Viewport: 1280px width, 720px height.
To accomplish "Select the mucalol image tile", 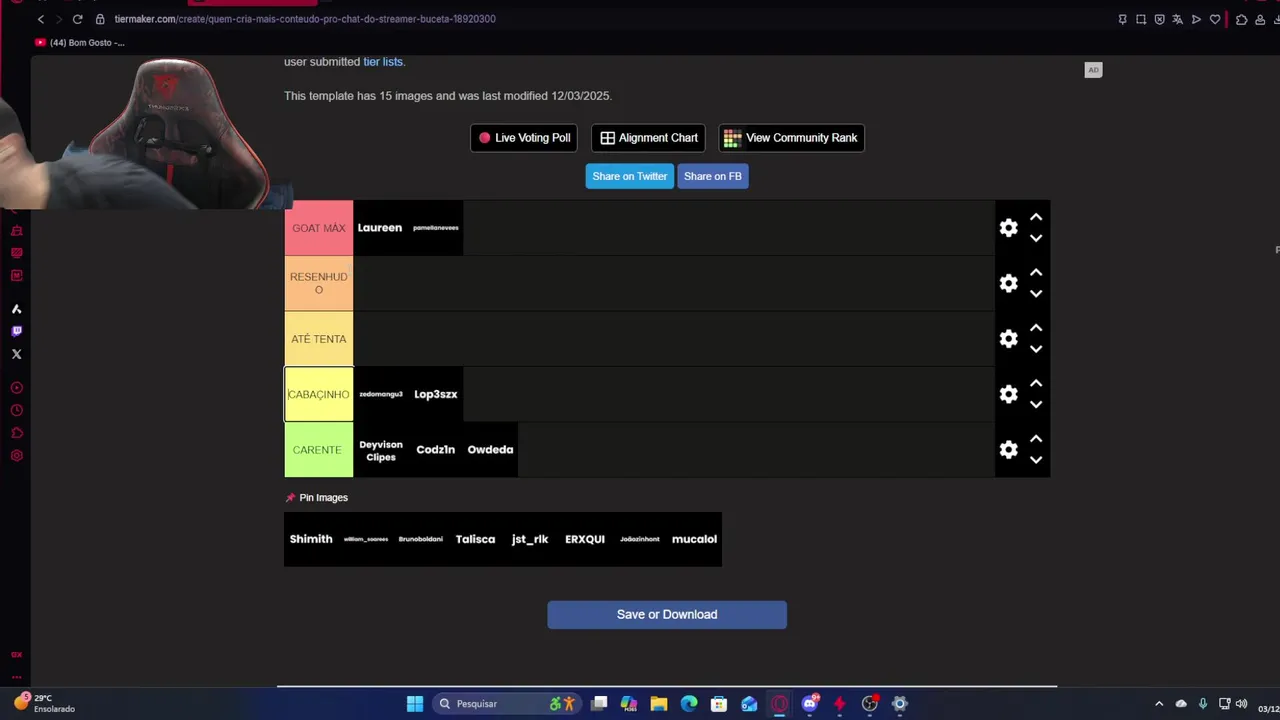I will click(x=694, y=539).
